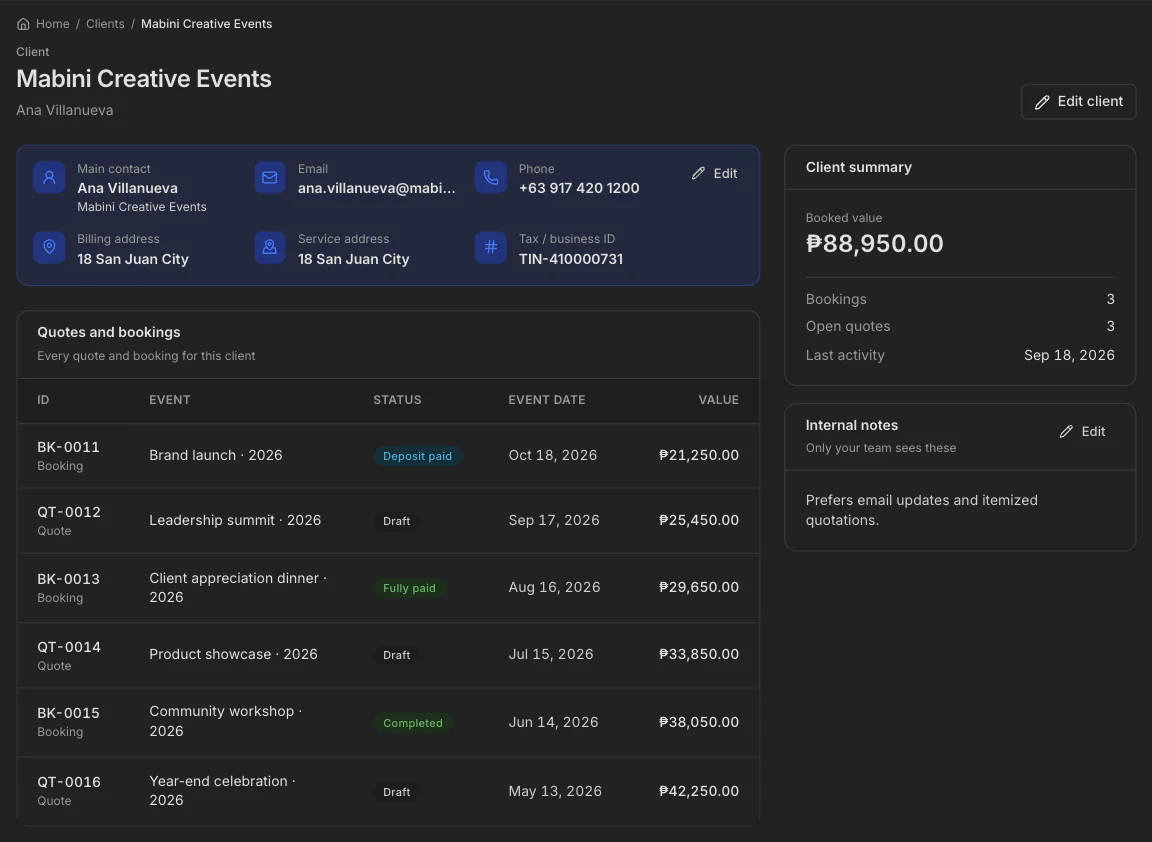
Task: Click the value ₱42,250.00
Action: 699,791
